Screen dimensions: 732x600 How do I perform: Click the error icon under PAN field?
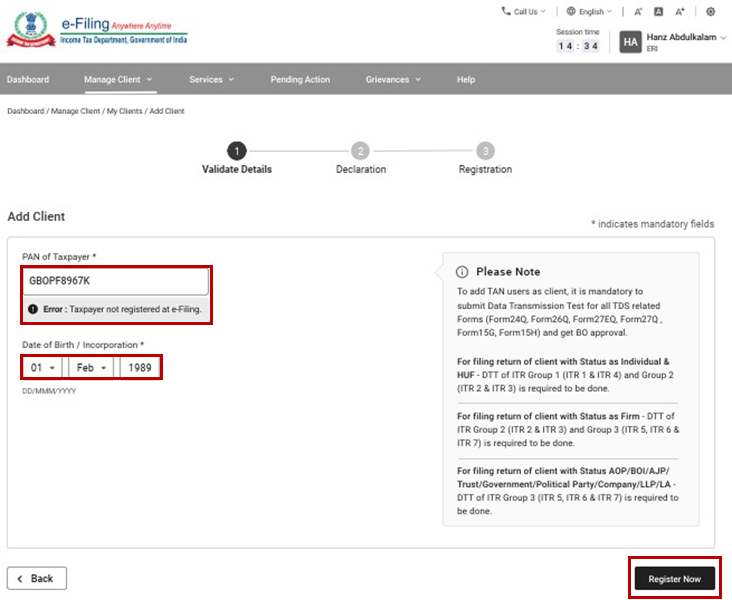tap(33, 310)
